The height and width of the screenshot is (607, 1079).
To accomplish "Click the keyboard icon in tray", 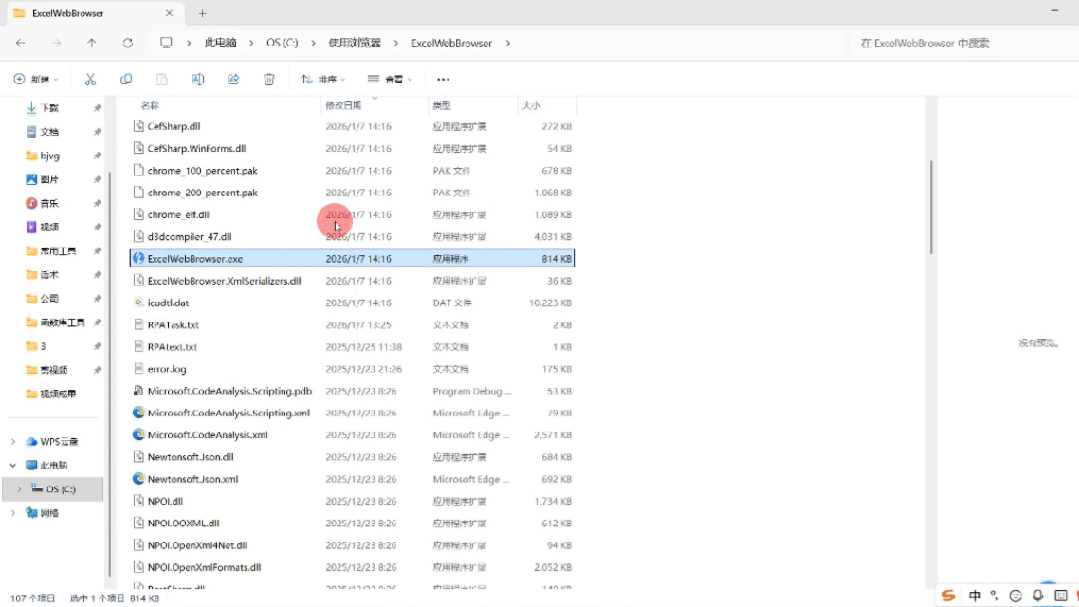I will pos(1060,595).
